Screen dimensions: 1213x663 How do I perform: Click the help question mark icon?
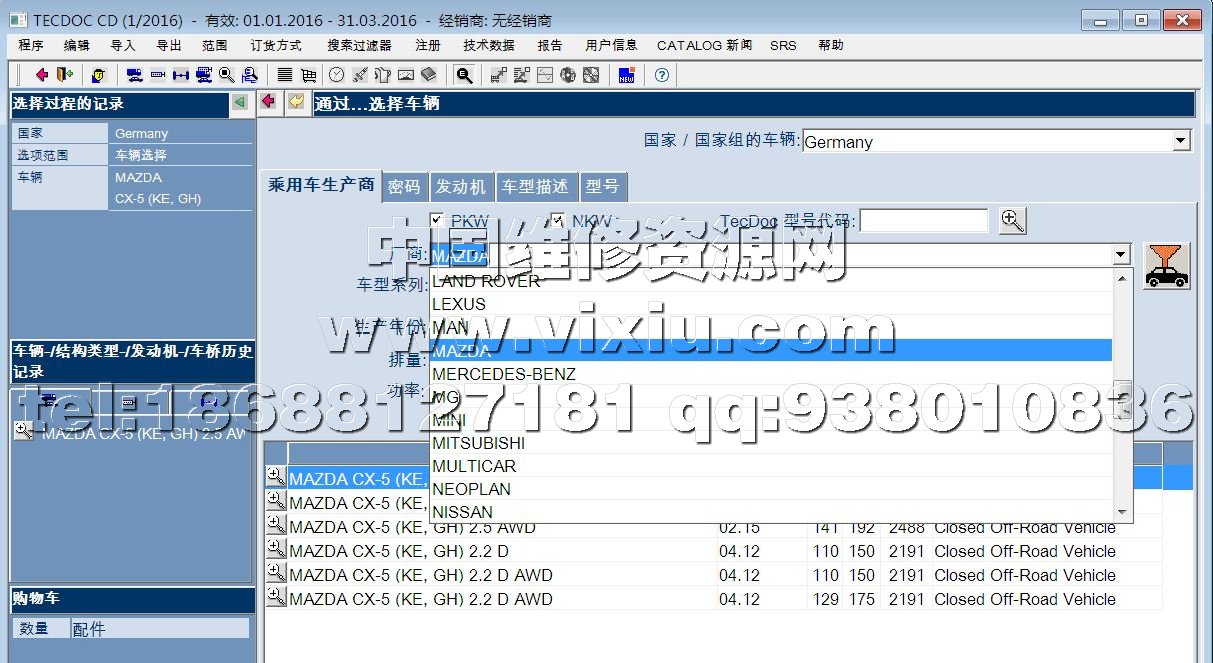(661, 75)
